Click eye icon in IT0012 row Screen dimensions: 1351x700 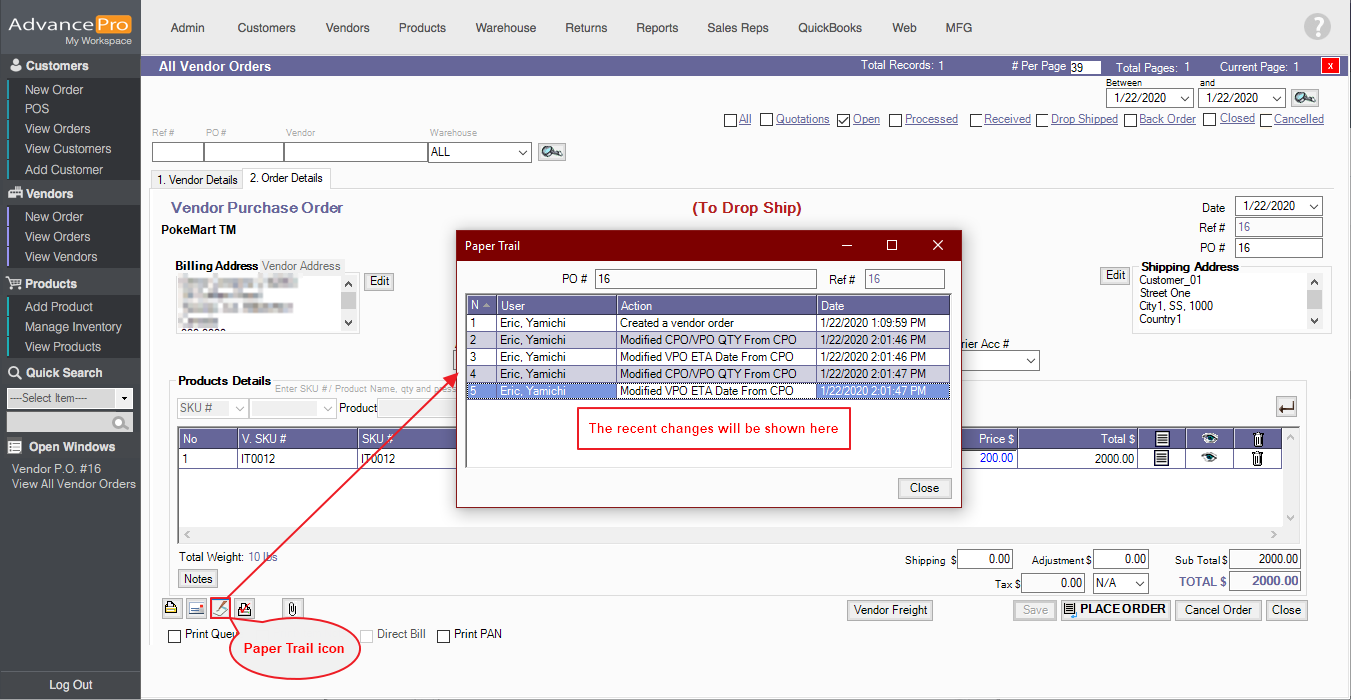click(x=1209, y=459)
